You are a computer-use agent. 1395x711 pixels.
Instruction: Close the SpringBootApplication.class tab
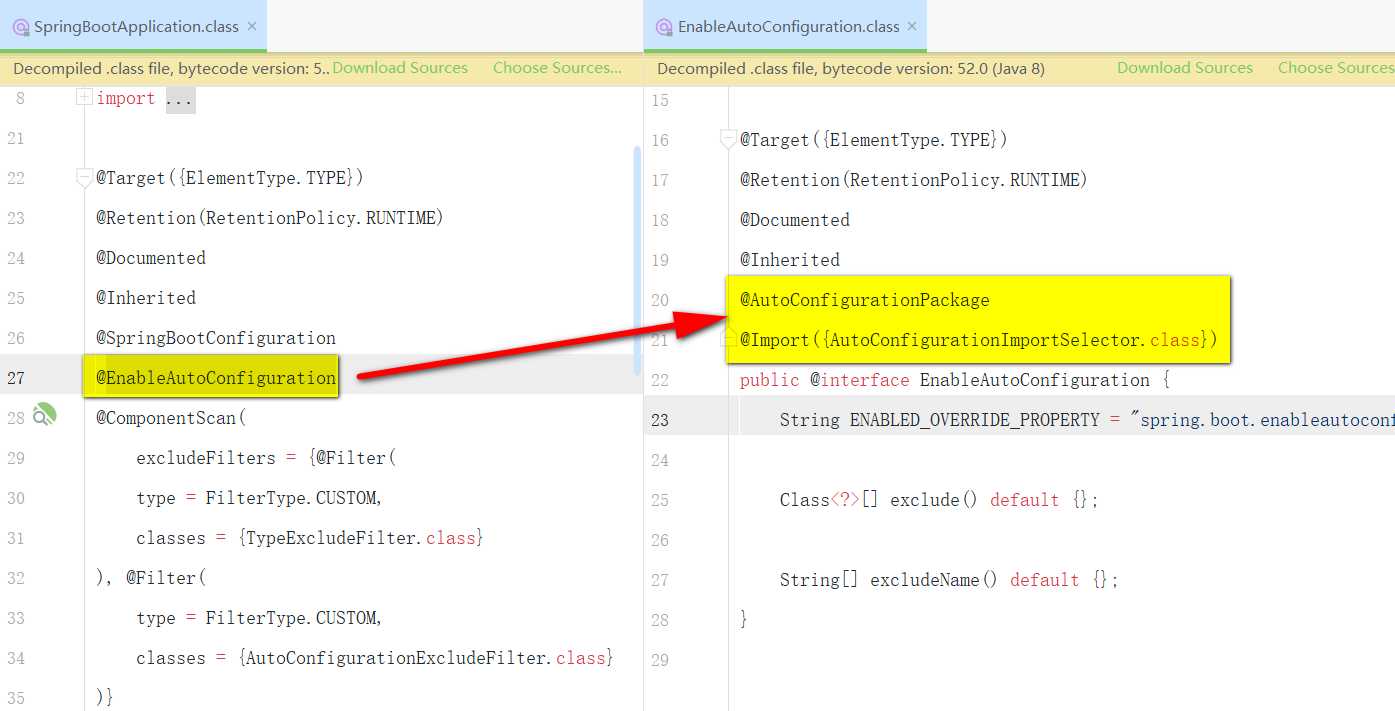point(252,26)
